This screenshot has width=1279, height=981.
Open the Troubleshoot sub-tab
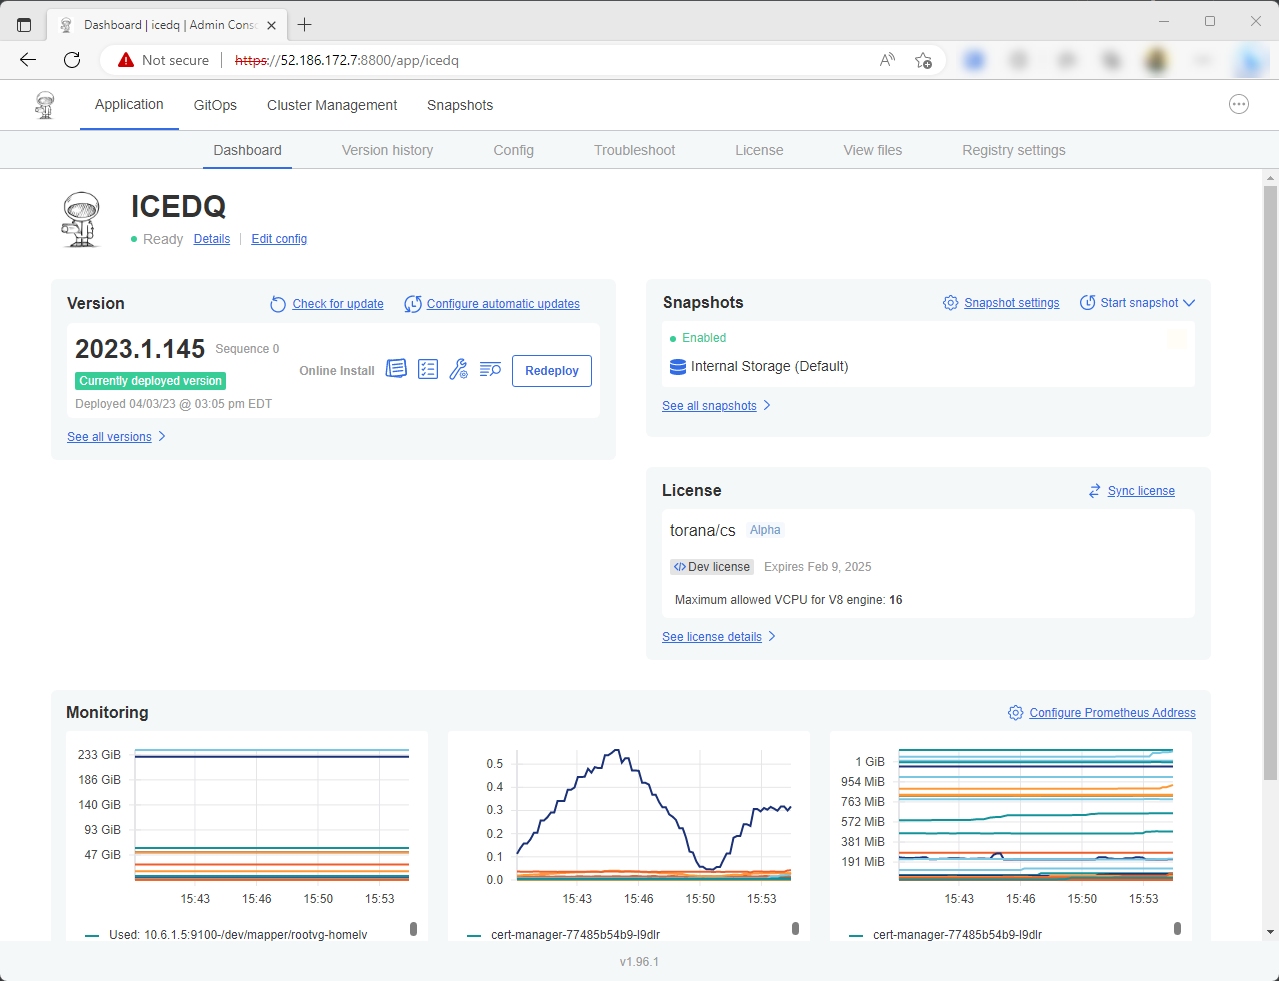(634, 150)
